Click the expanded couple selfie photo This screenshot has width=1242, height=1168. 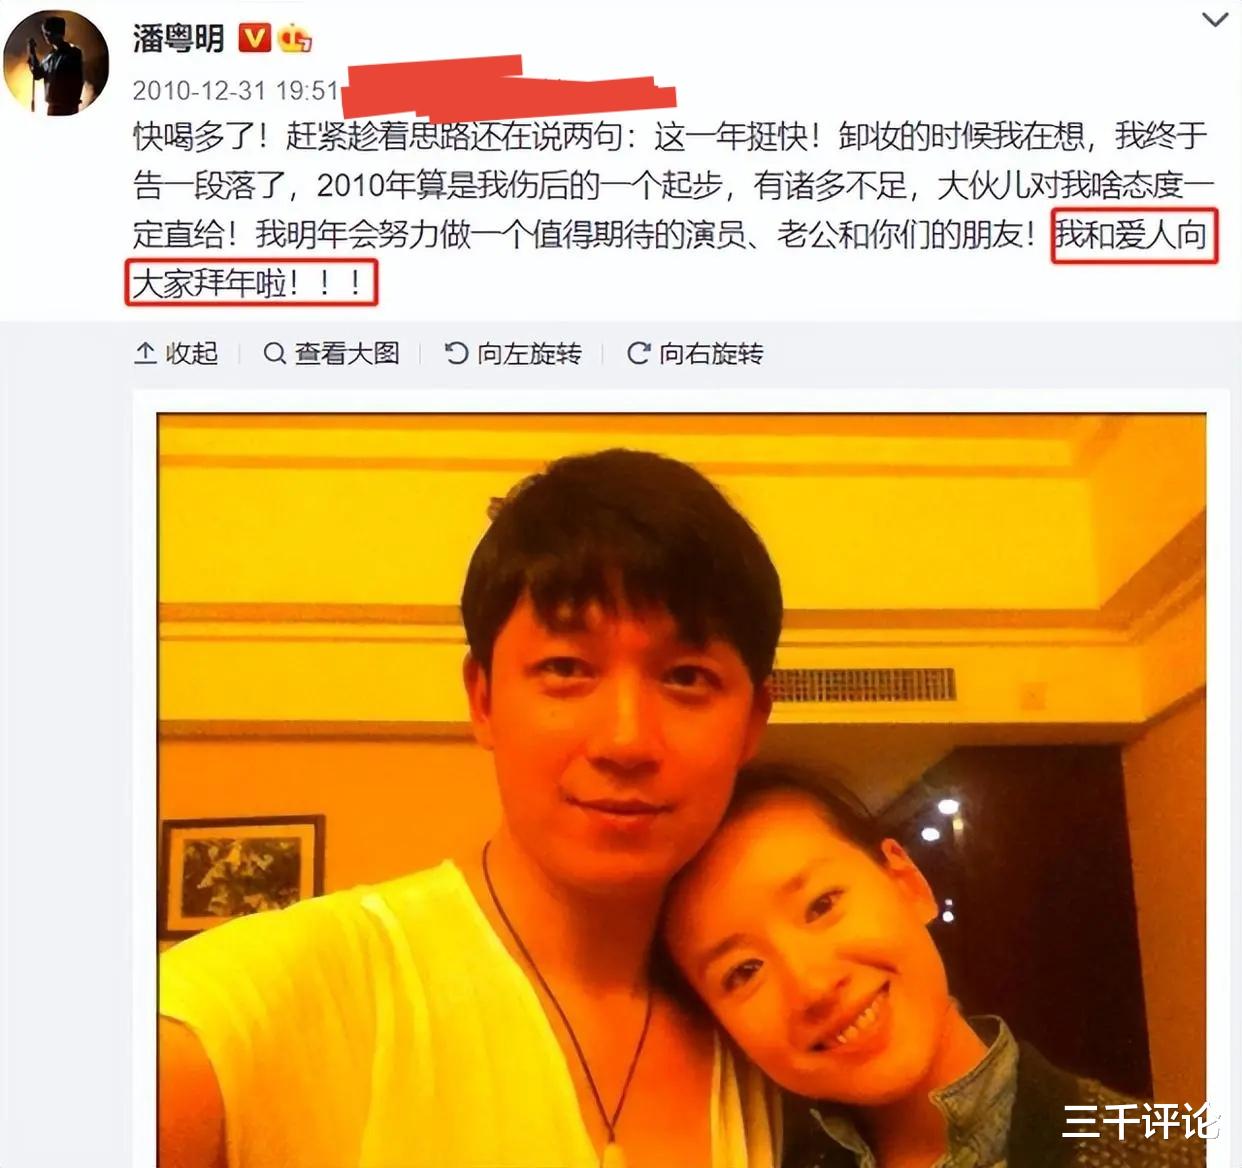click(x=681, y=789)
